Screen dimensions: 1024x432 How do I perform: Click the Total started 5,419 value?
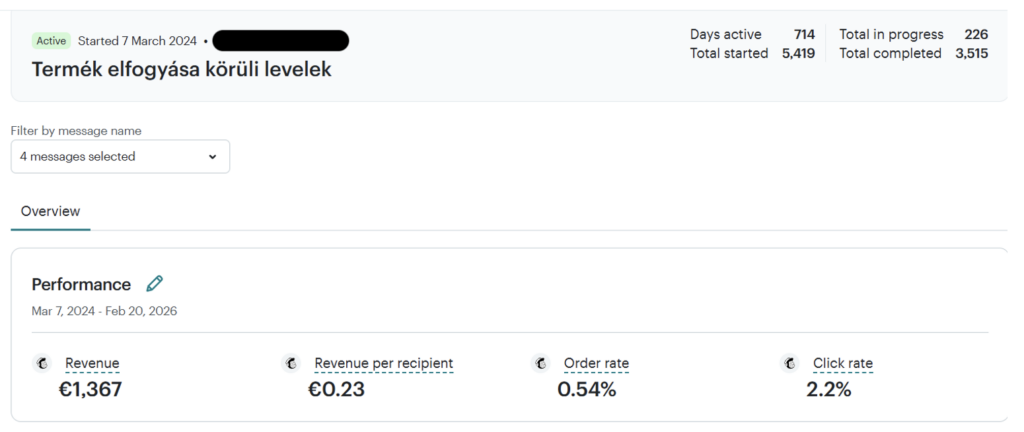798,54
